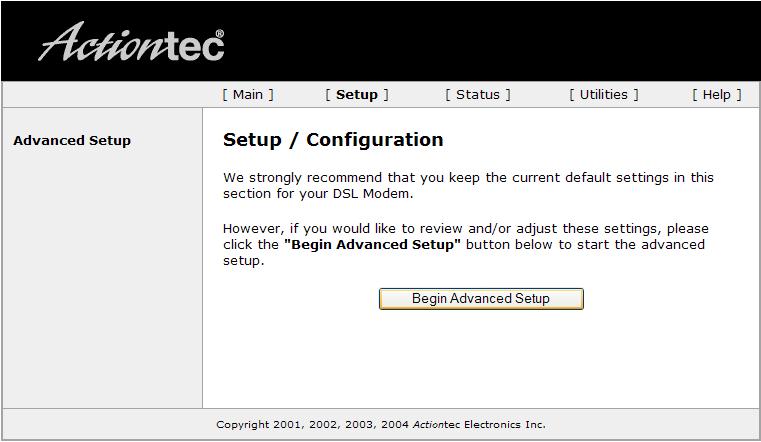Select Advanced Setup in the sidebar

pos(72,141)
